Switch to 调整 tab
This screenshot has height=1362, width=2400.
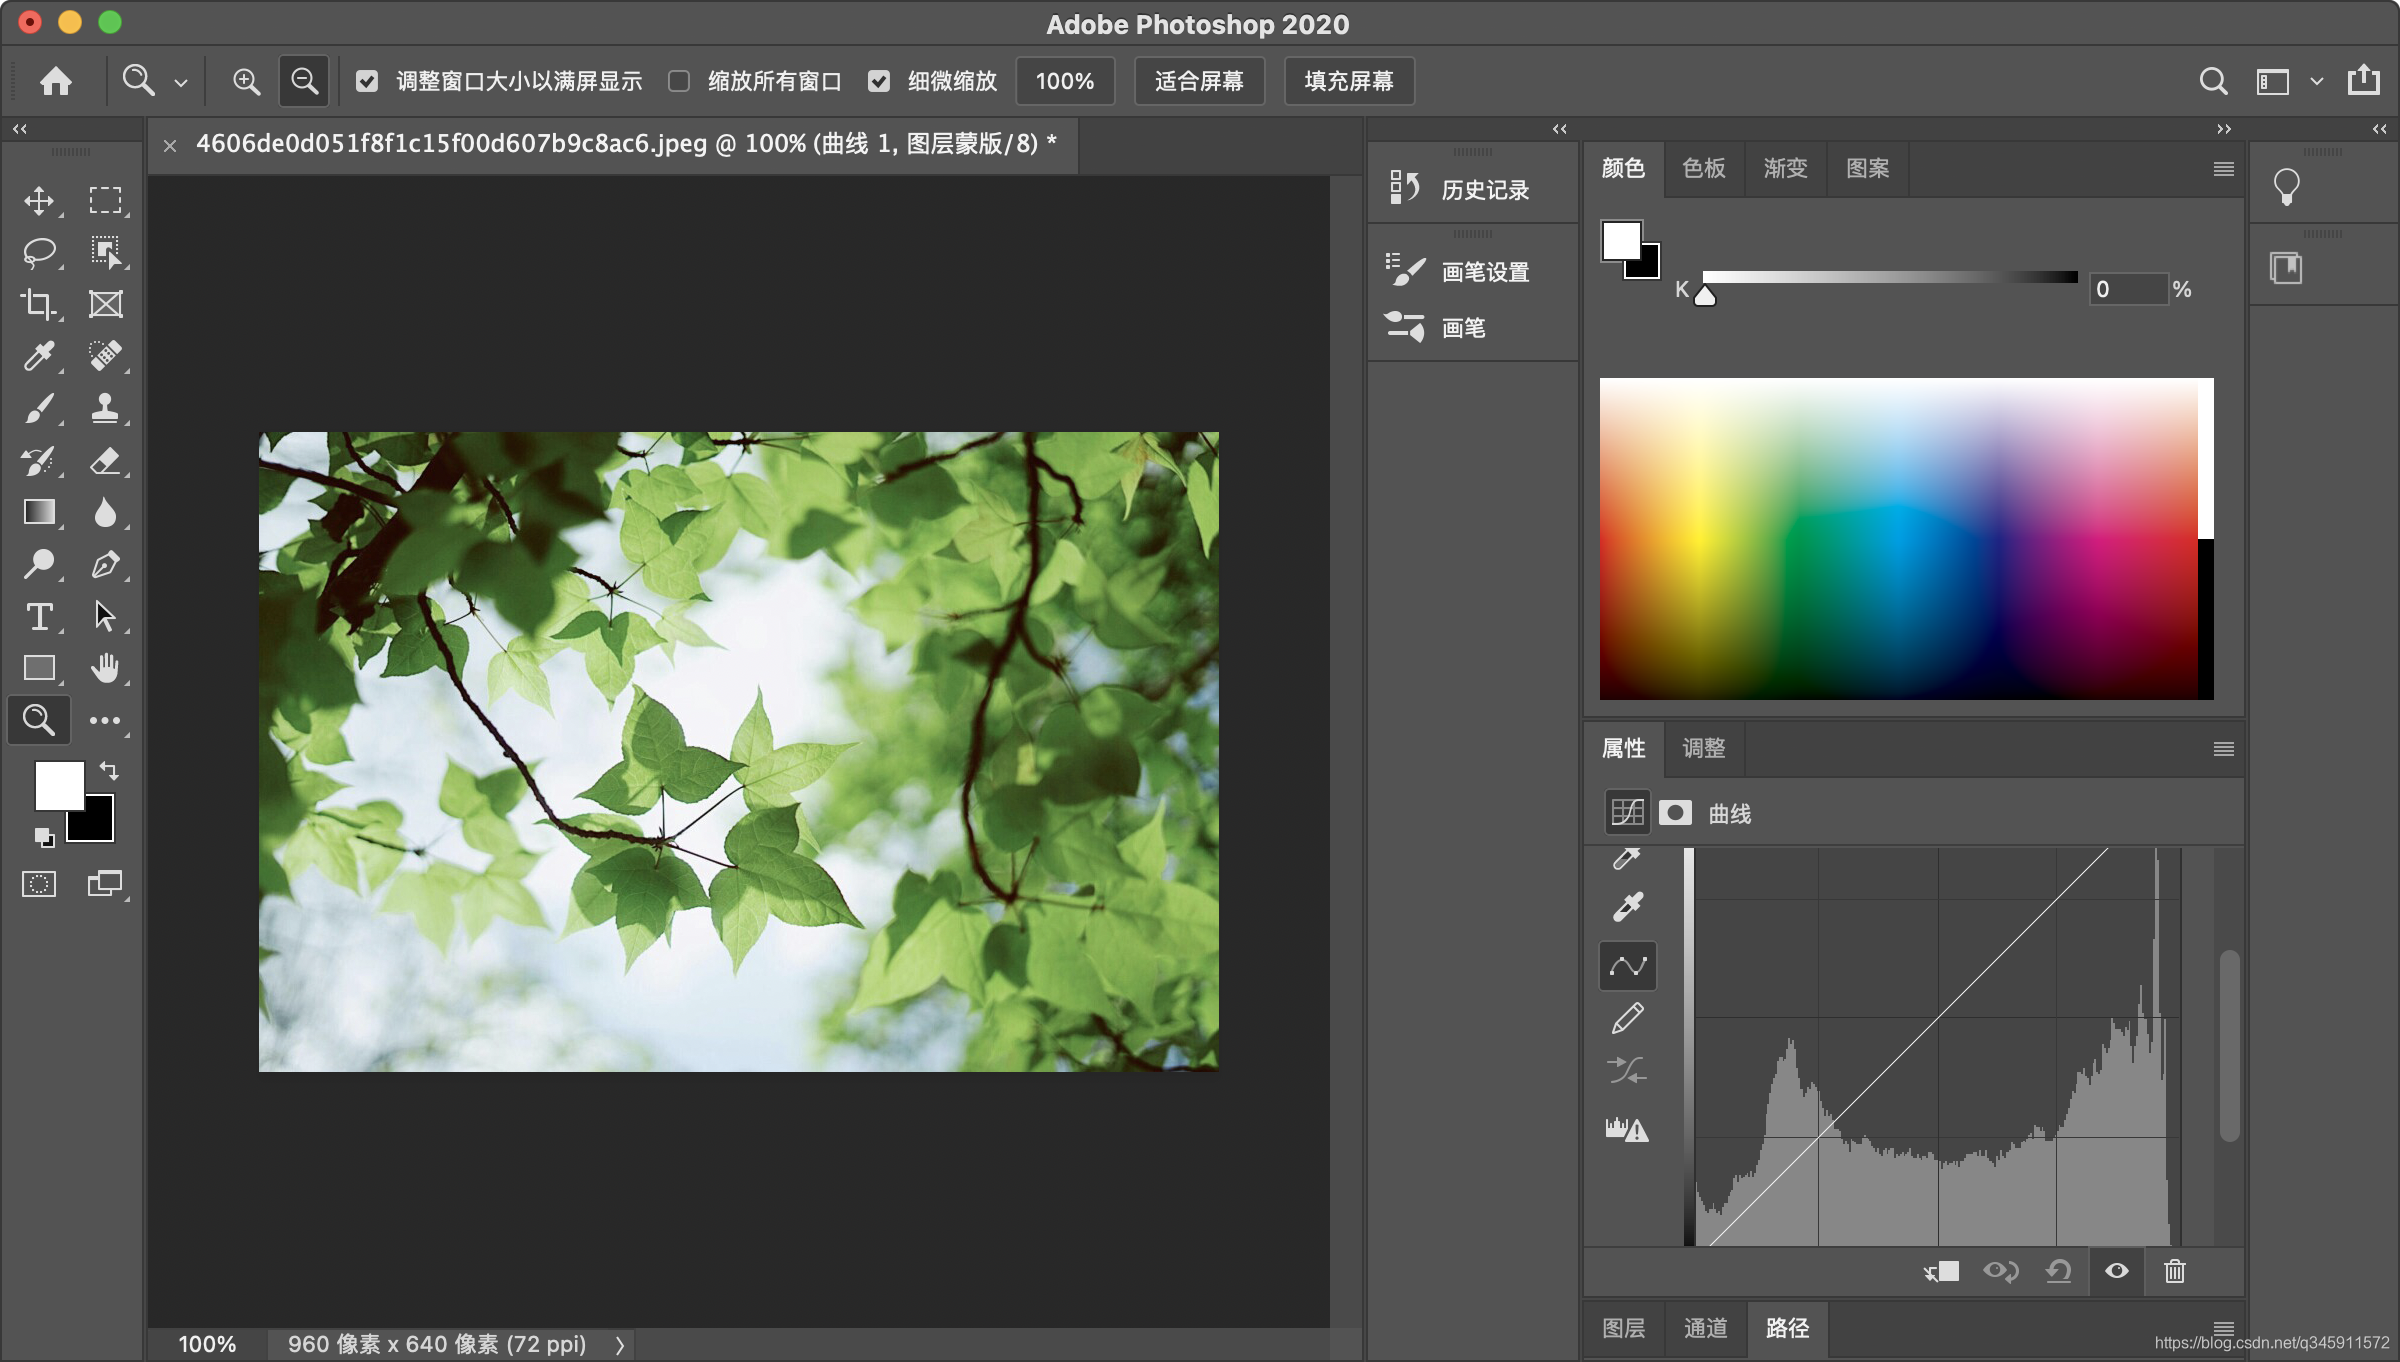click(x=1704, y=748)
